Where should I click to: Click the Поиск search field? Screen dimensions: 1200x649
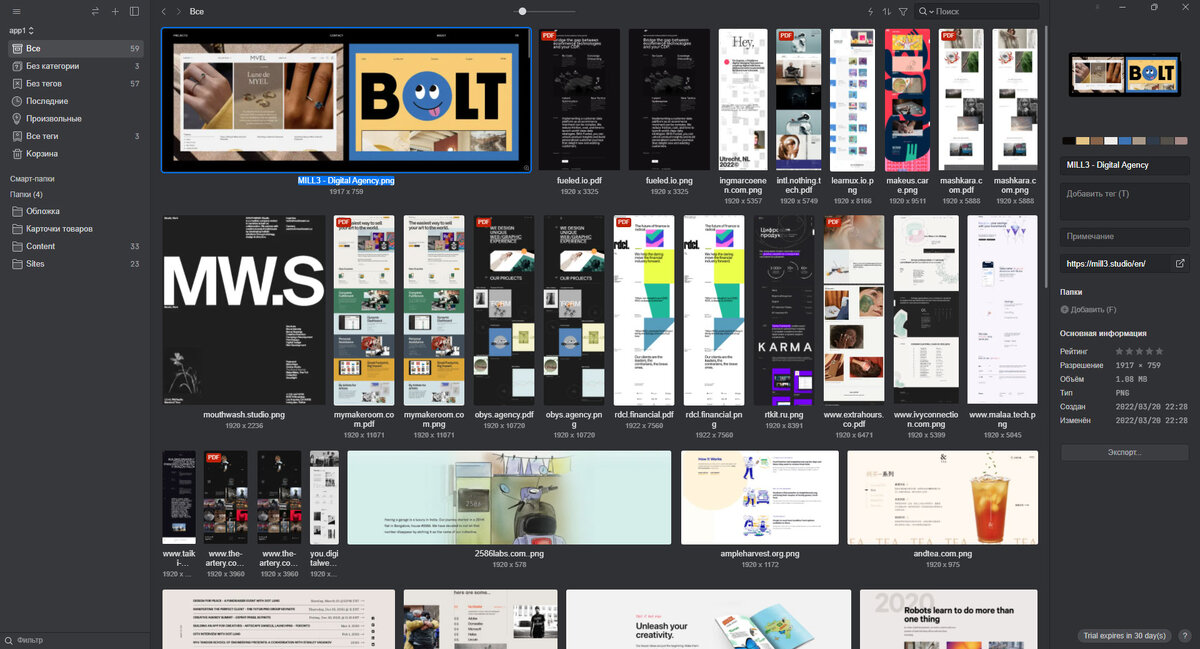[x=975, y=11]
